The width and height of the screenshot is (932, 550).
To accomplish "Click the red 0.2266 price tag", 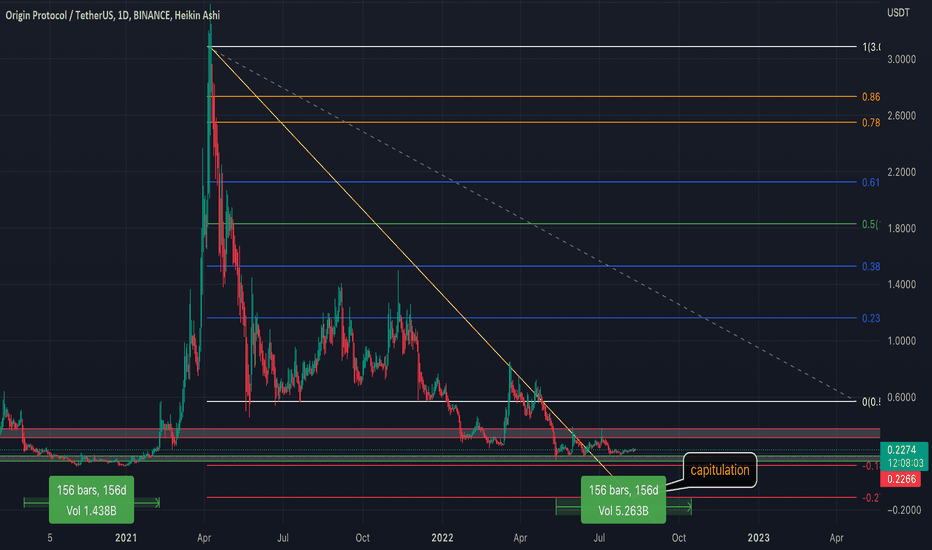I will [901, 479].
